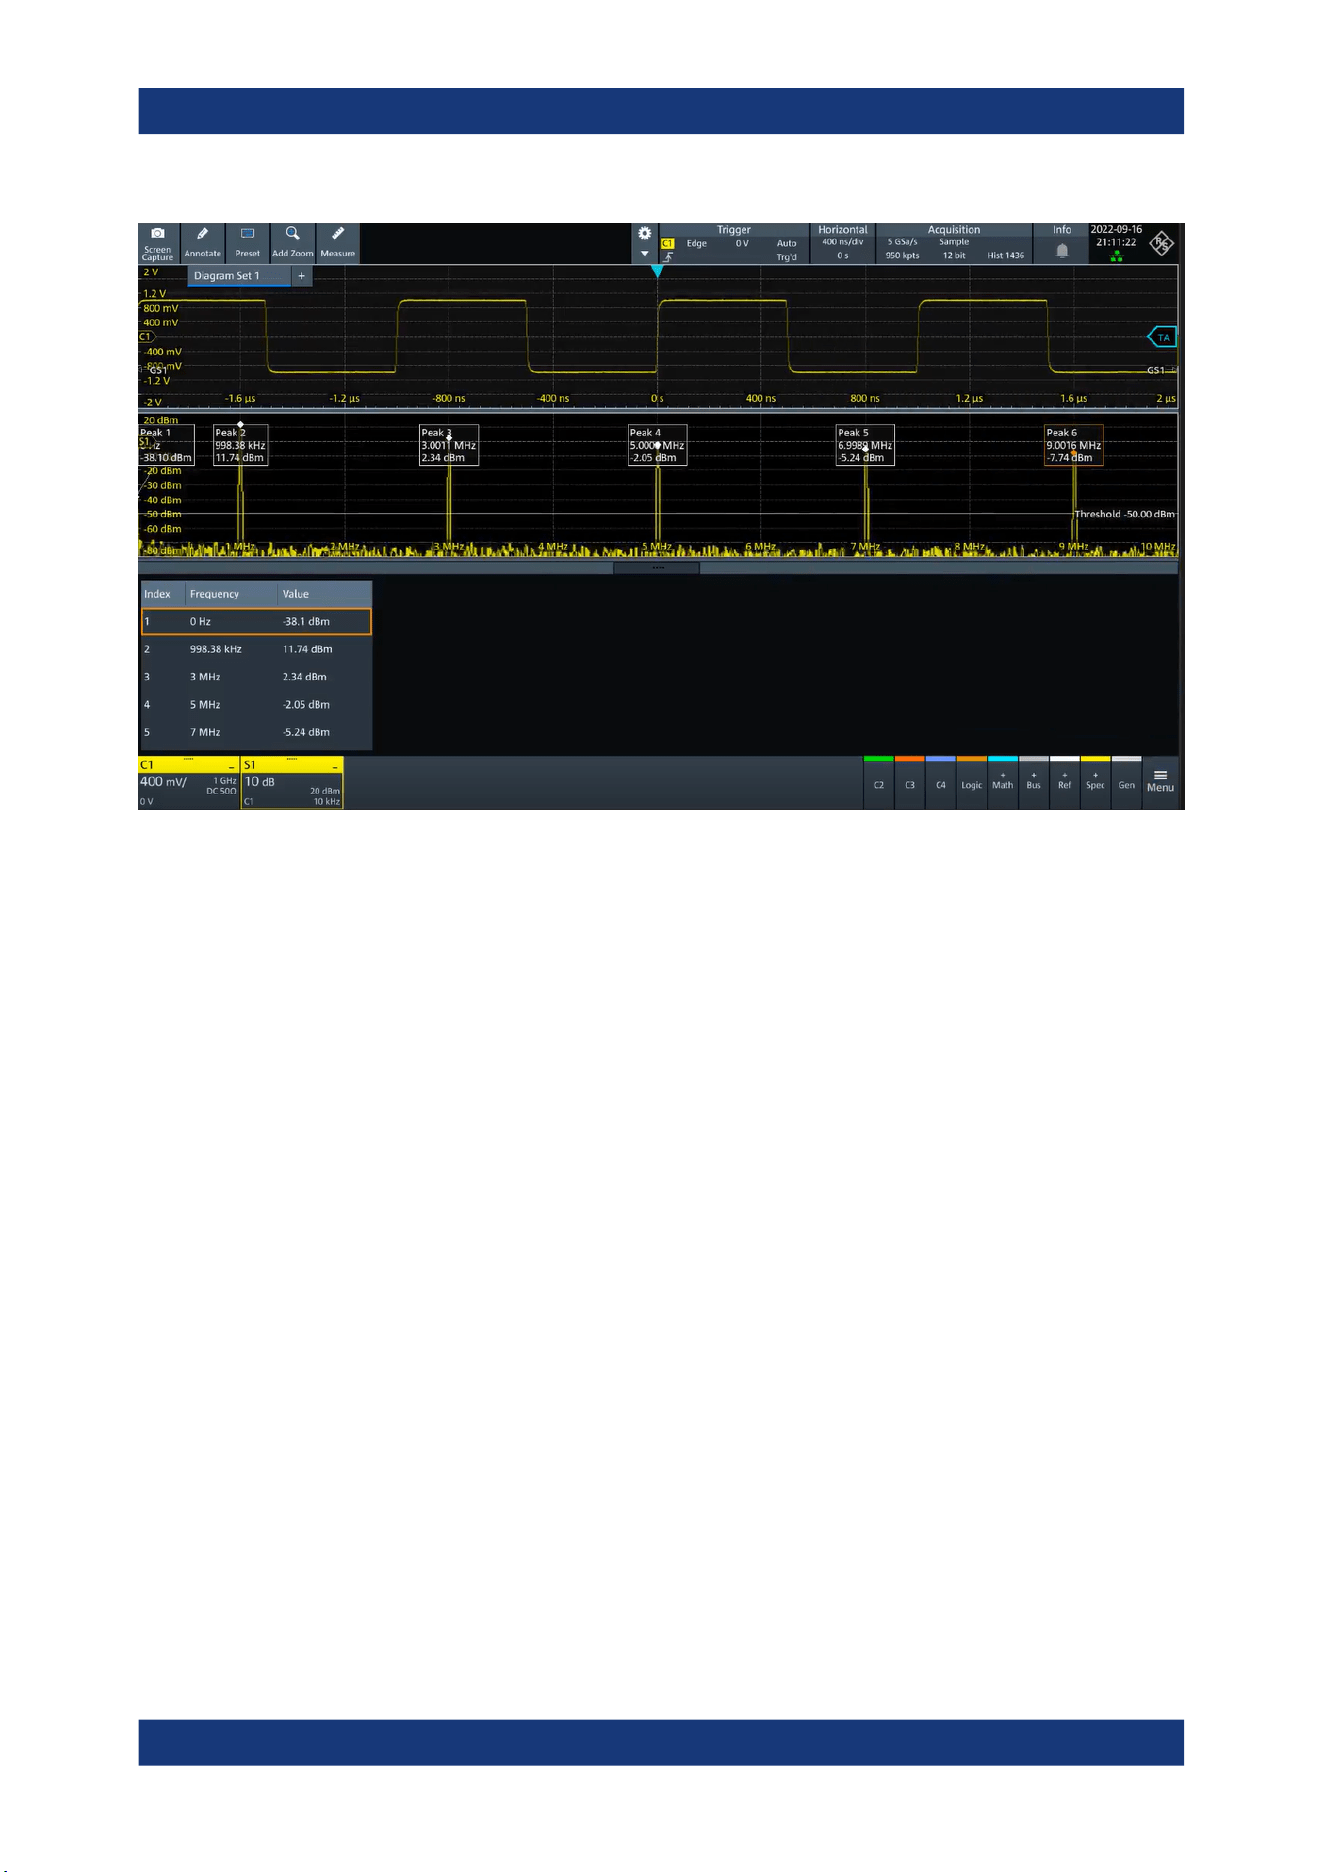
Task: Open the Annotate pencil tool
Action: coord(202,243)
